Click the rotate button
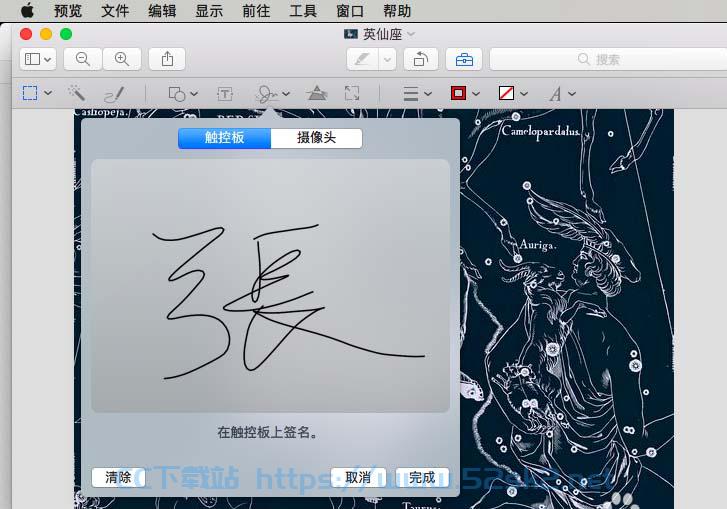The width and height of the screenshot is (727, 509). [x=421, y=59]
